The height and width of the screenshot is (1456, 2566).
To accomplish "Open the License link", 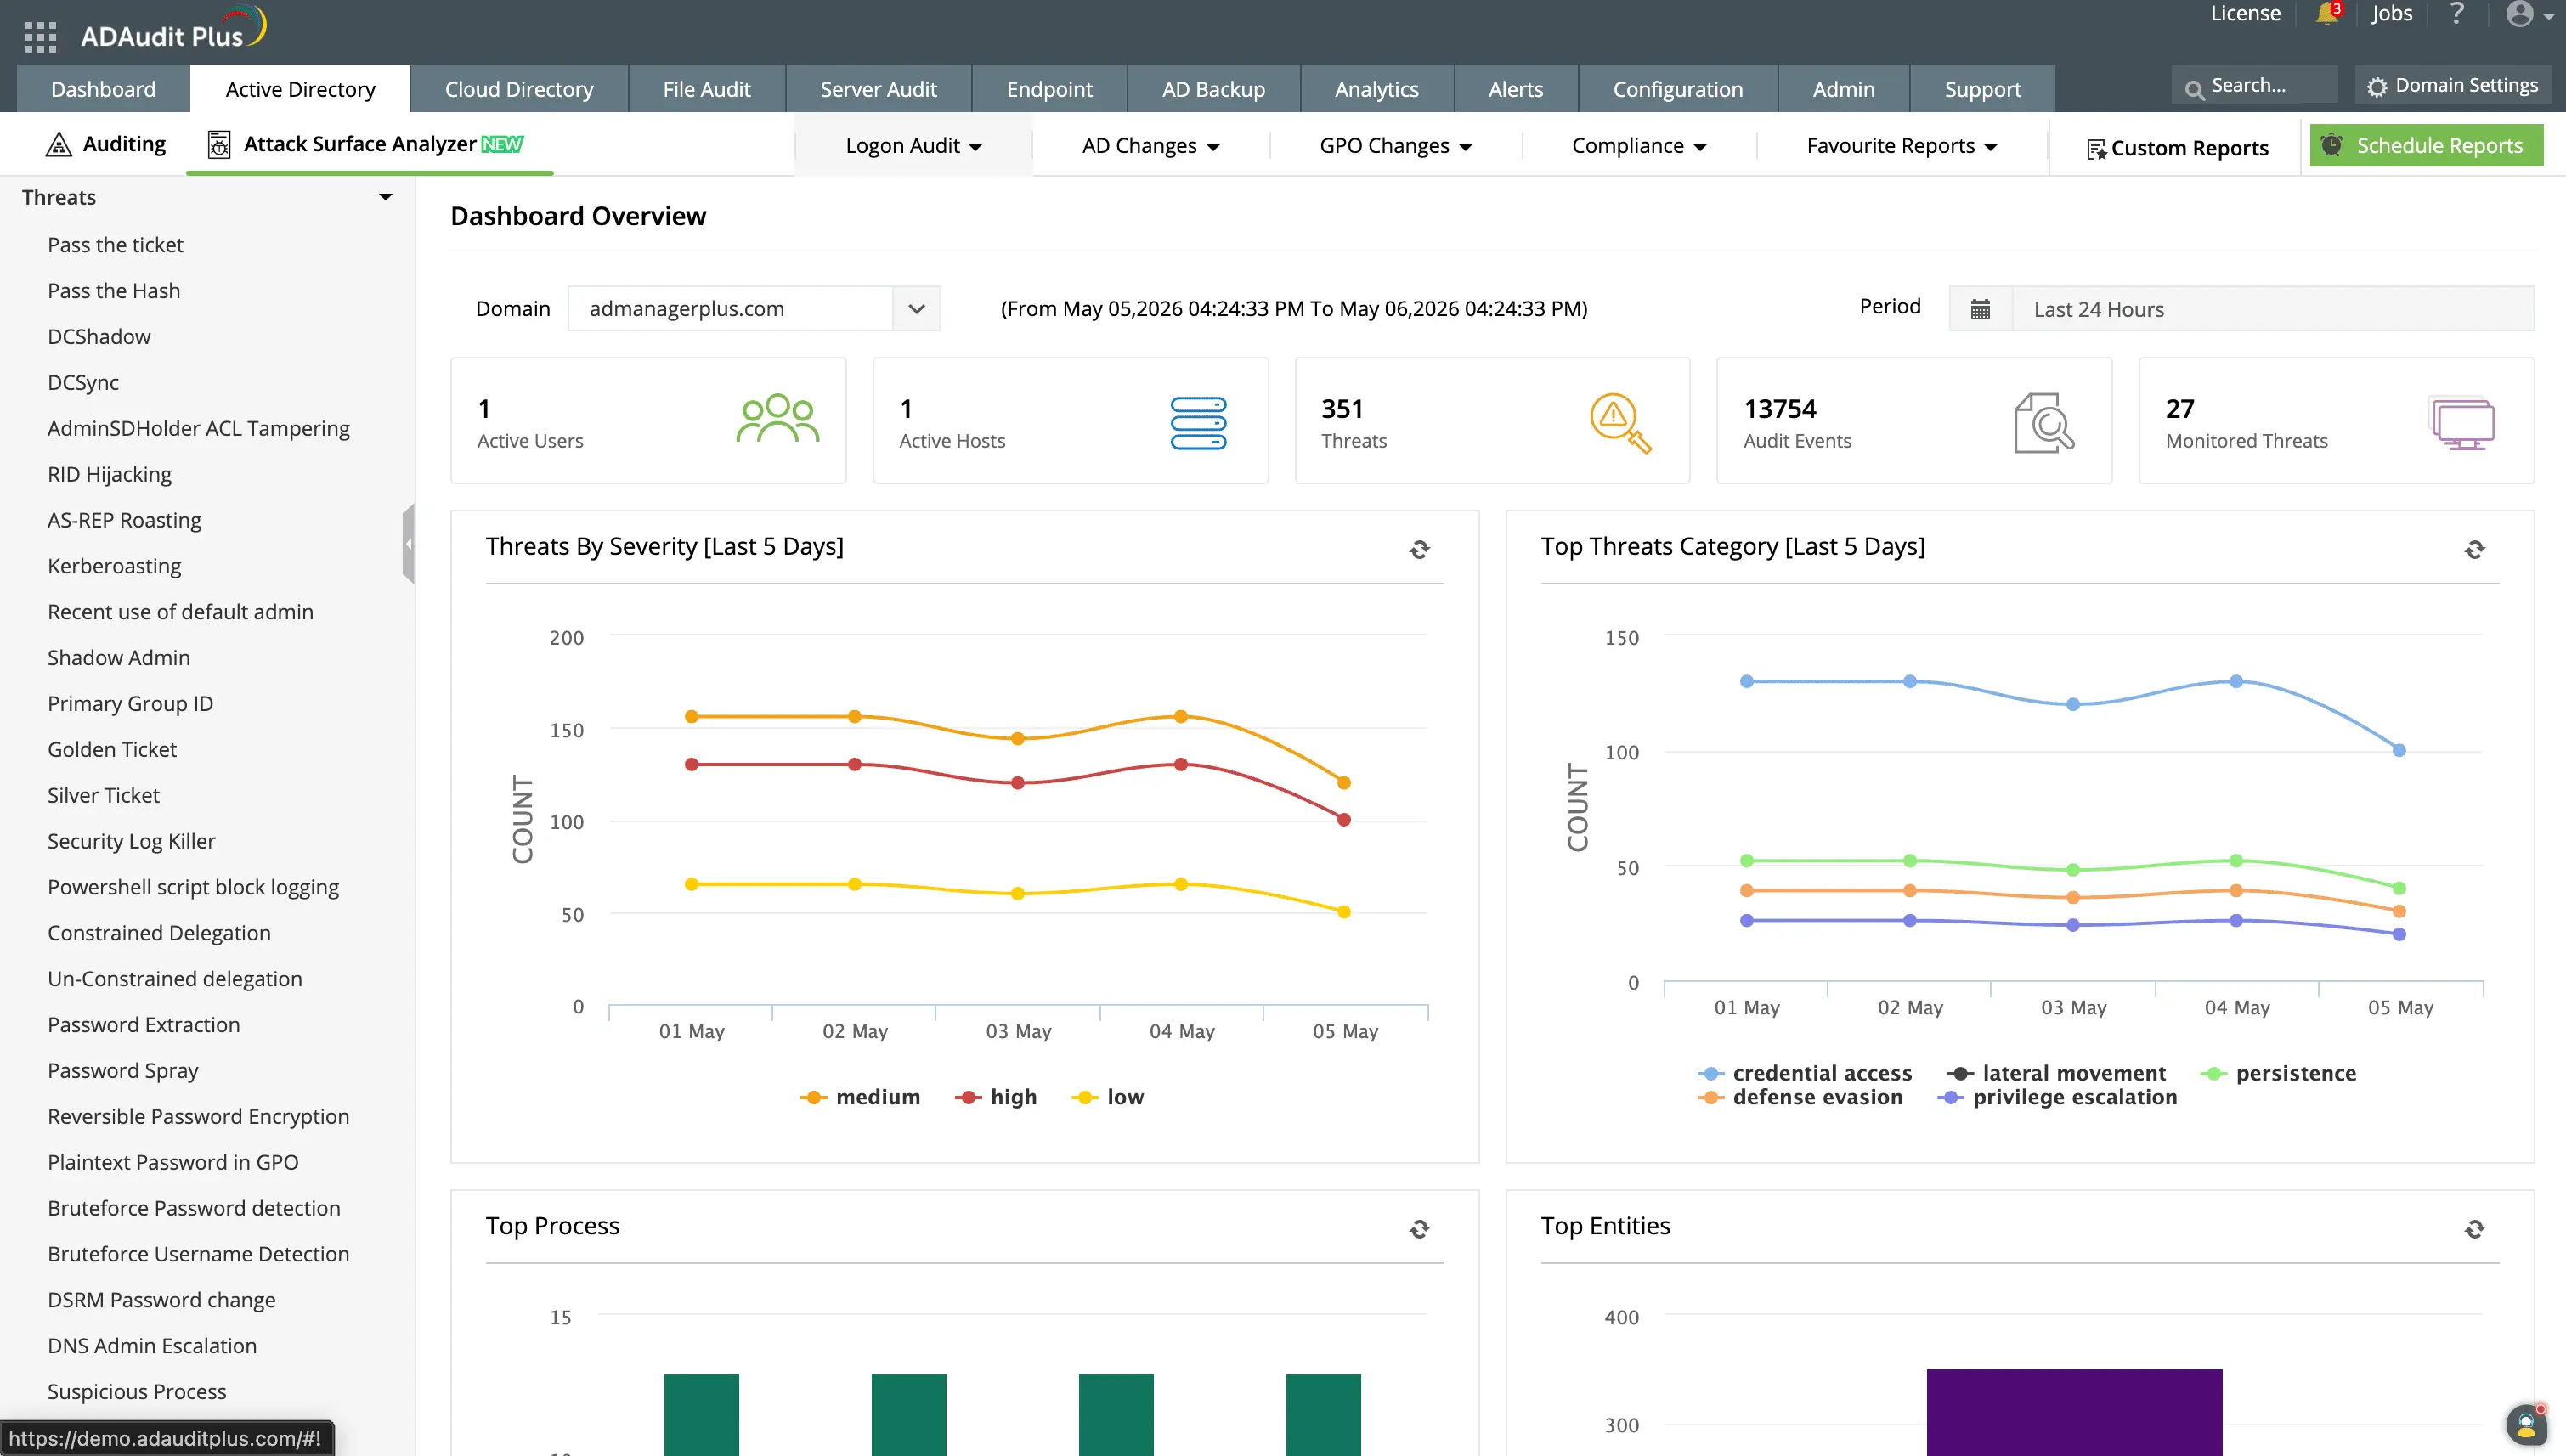I will (x=2245, y=14).
